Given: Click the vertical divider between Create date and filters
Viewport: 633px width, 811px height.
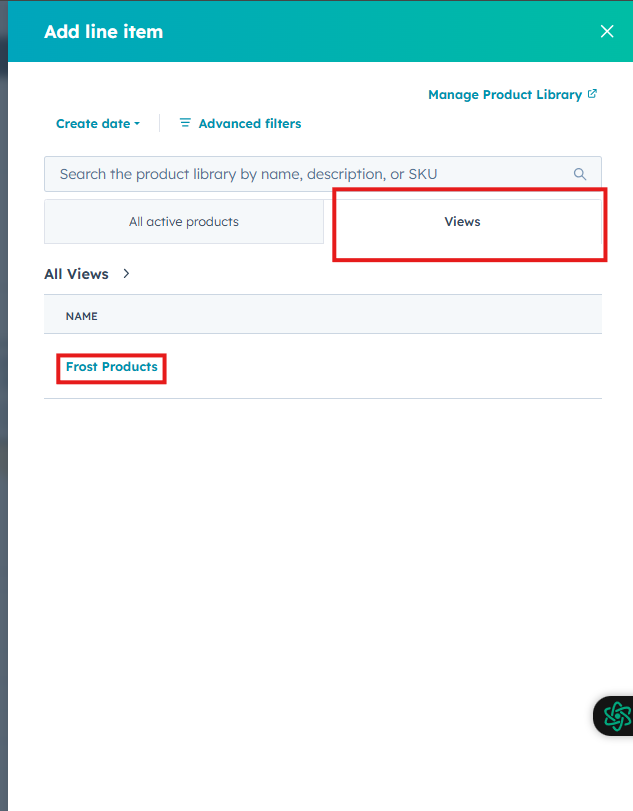Looking at the screenshot, I should (160, 124).
